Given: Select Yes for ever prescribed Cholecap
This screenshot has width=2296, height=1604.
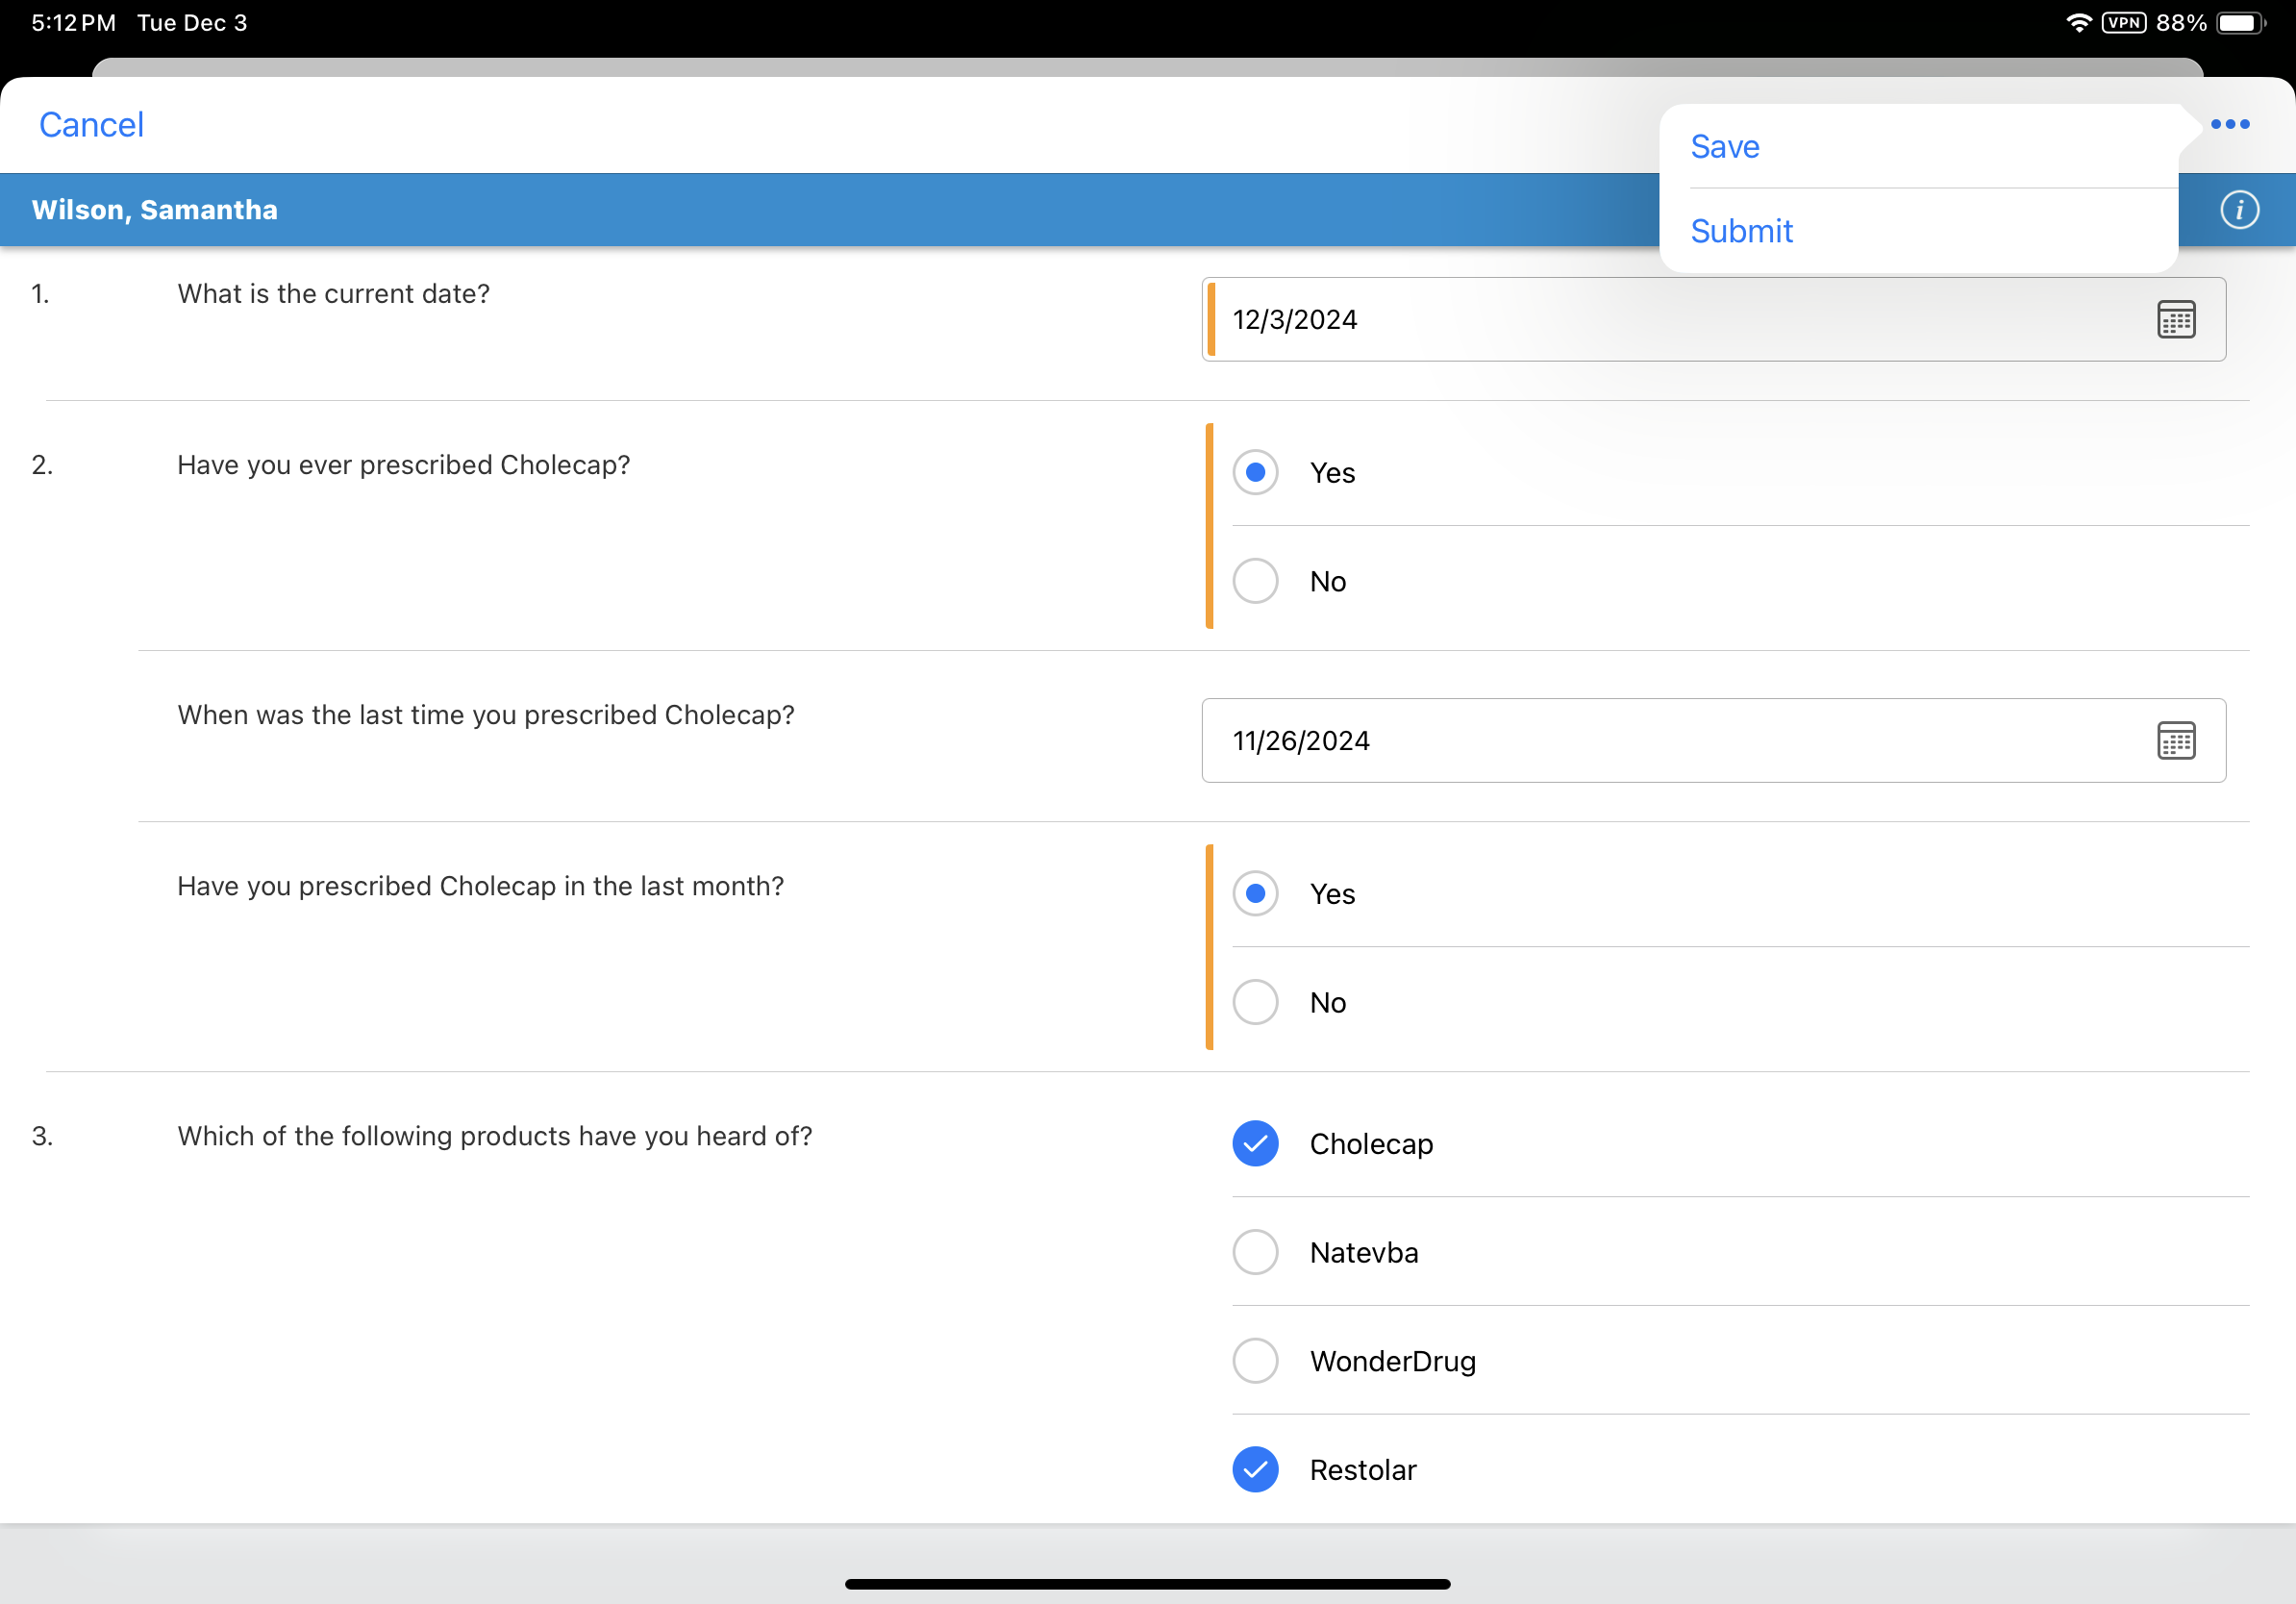Looking at the screenshot, I should (1255, 472).
